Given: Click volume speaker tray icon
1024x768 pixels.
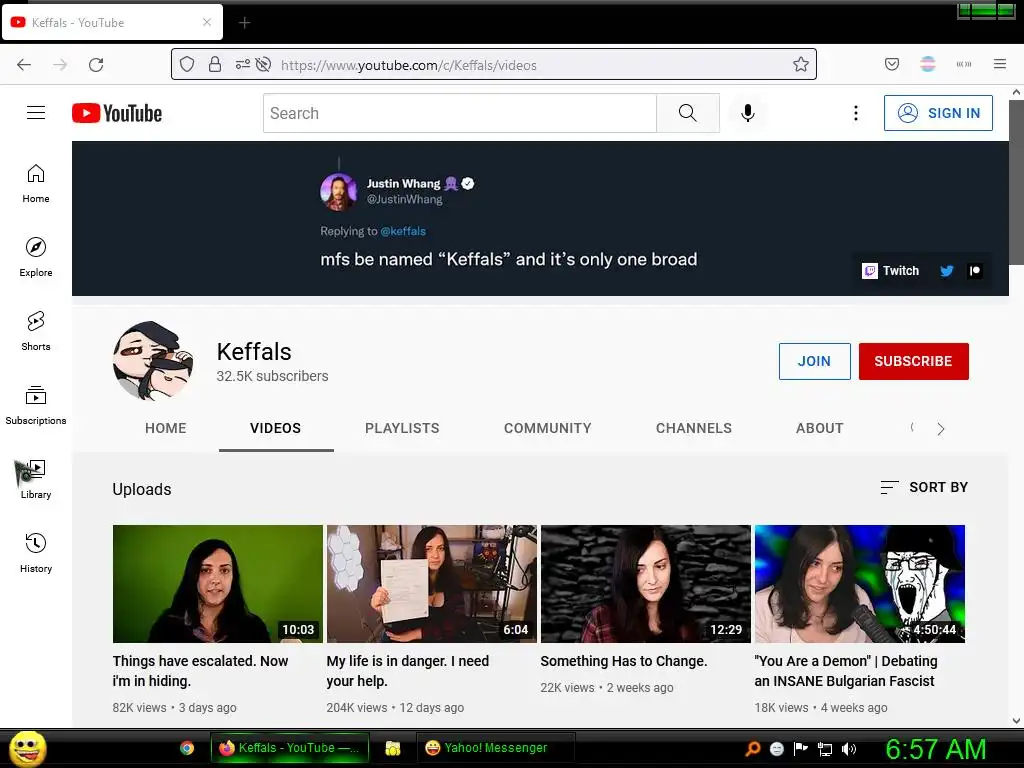Looking at the screenshot, I should point(849,748).
